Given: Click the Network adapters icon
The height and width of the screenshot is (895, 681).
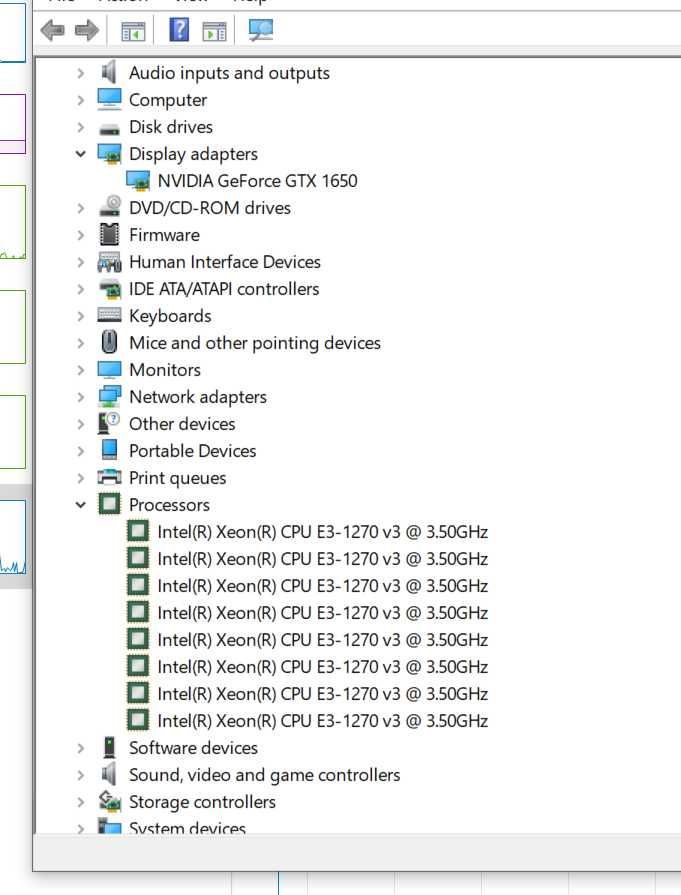Looking at the screenshot, I should [x=109, y=396].
